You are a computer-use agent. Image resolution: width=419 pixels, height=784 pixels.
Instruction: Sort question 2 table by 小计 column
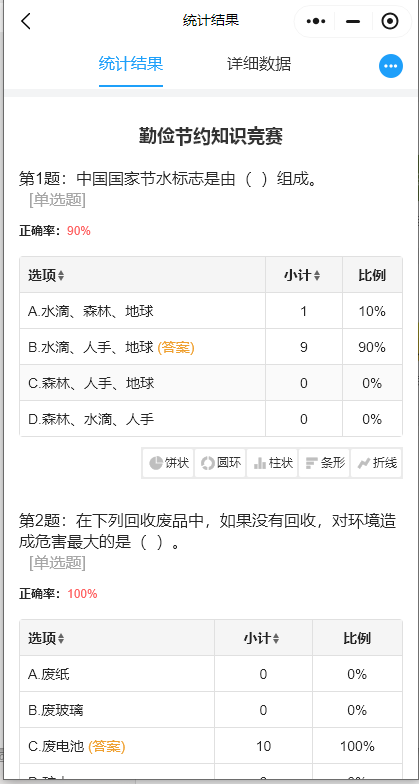(262, 638)
